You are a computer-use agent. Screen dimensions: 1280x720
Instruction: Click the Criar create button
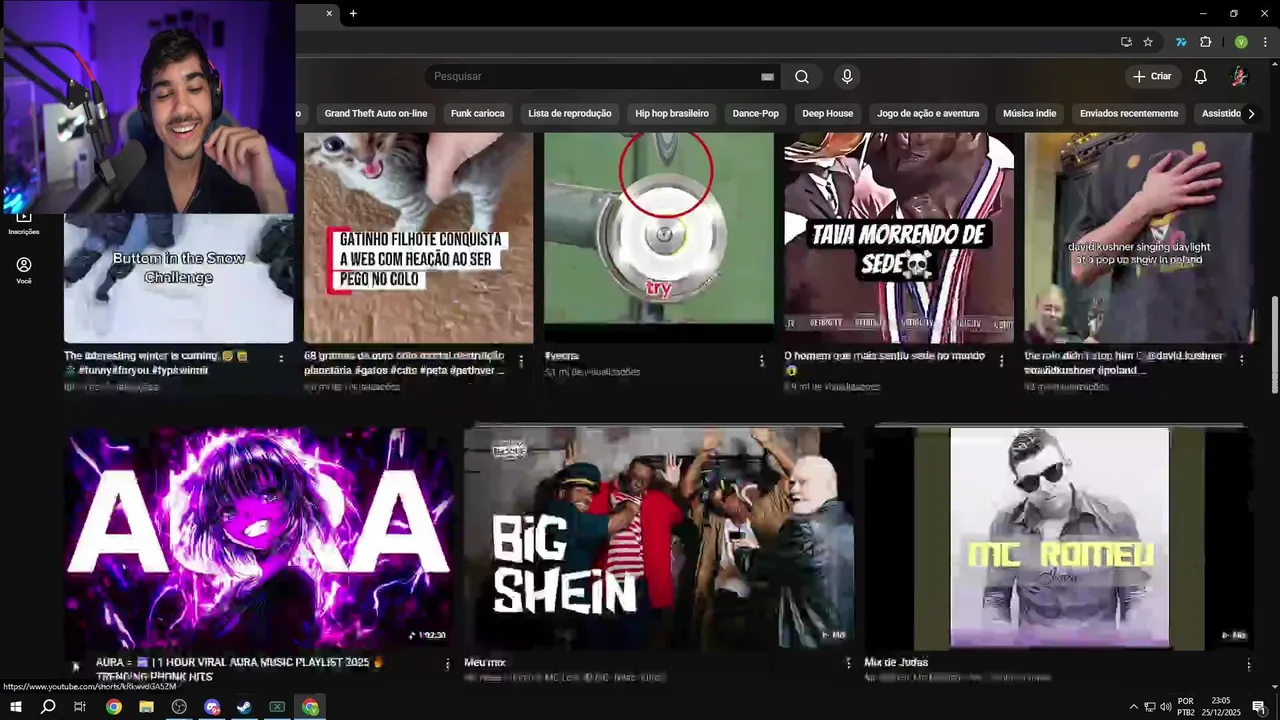point(1152,77)
